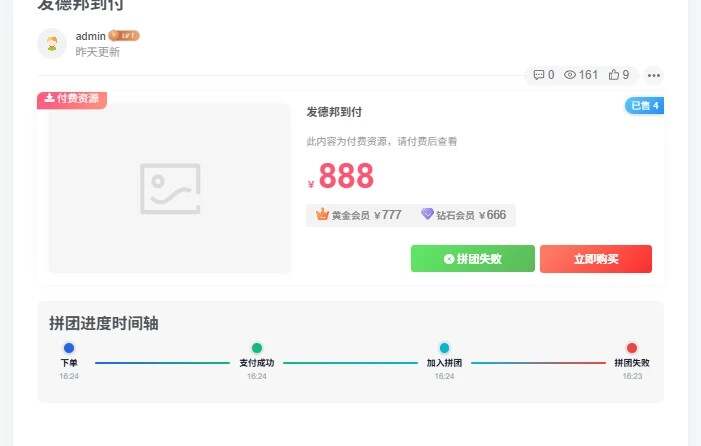Click the green 支付成功 timeline dot
The image size is (701, 446).
click(257, 348)
